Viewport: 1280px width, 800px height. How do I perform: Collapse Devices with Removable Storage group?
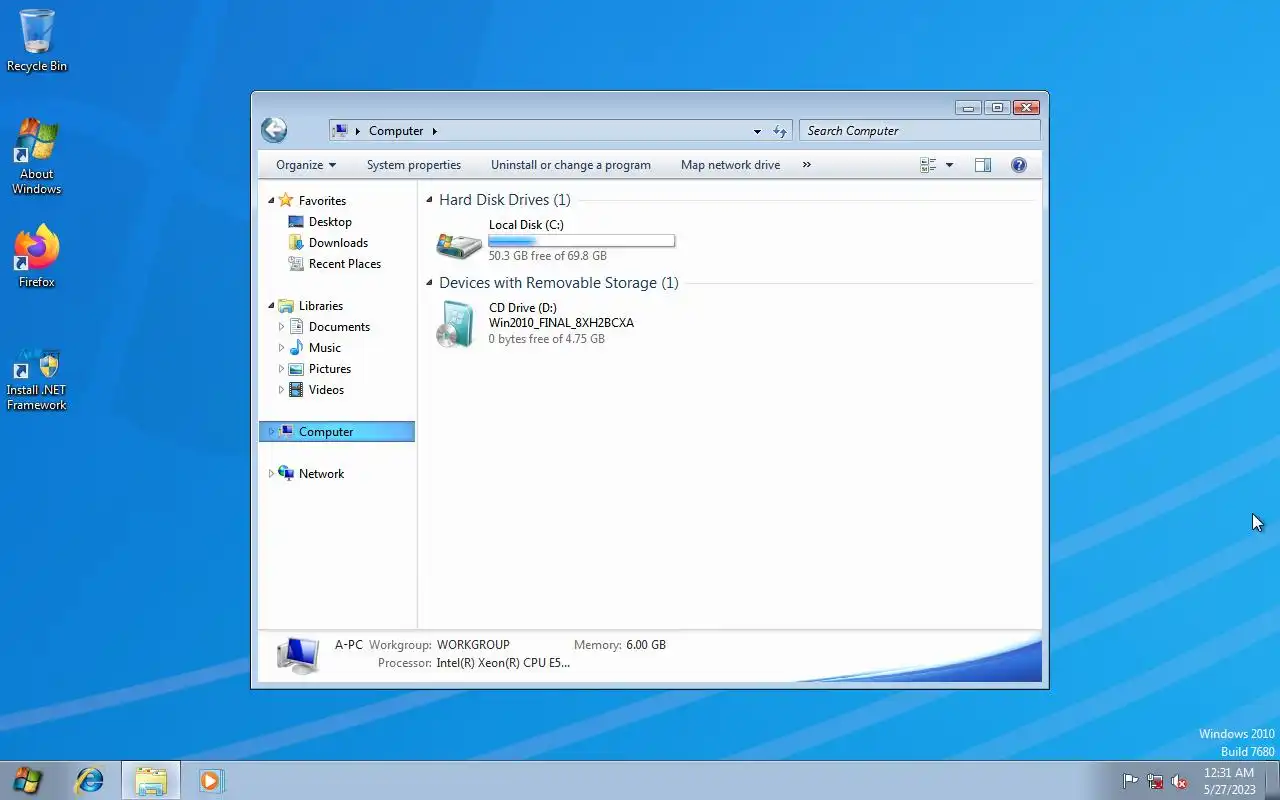point(430,283)
